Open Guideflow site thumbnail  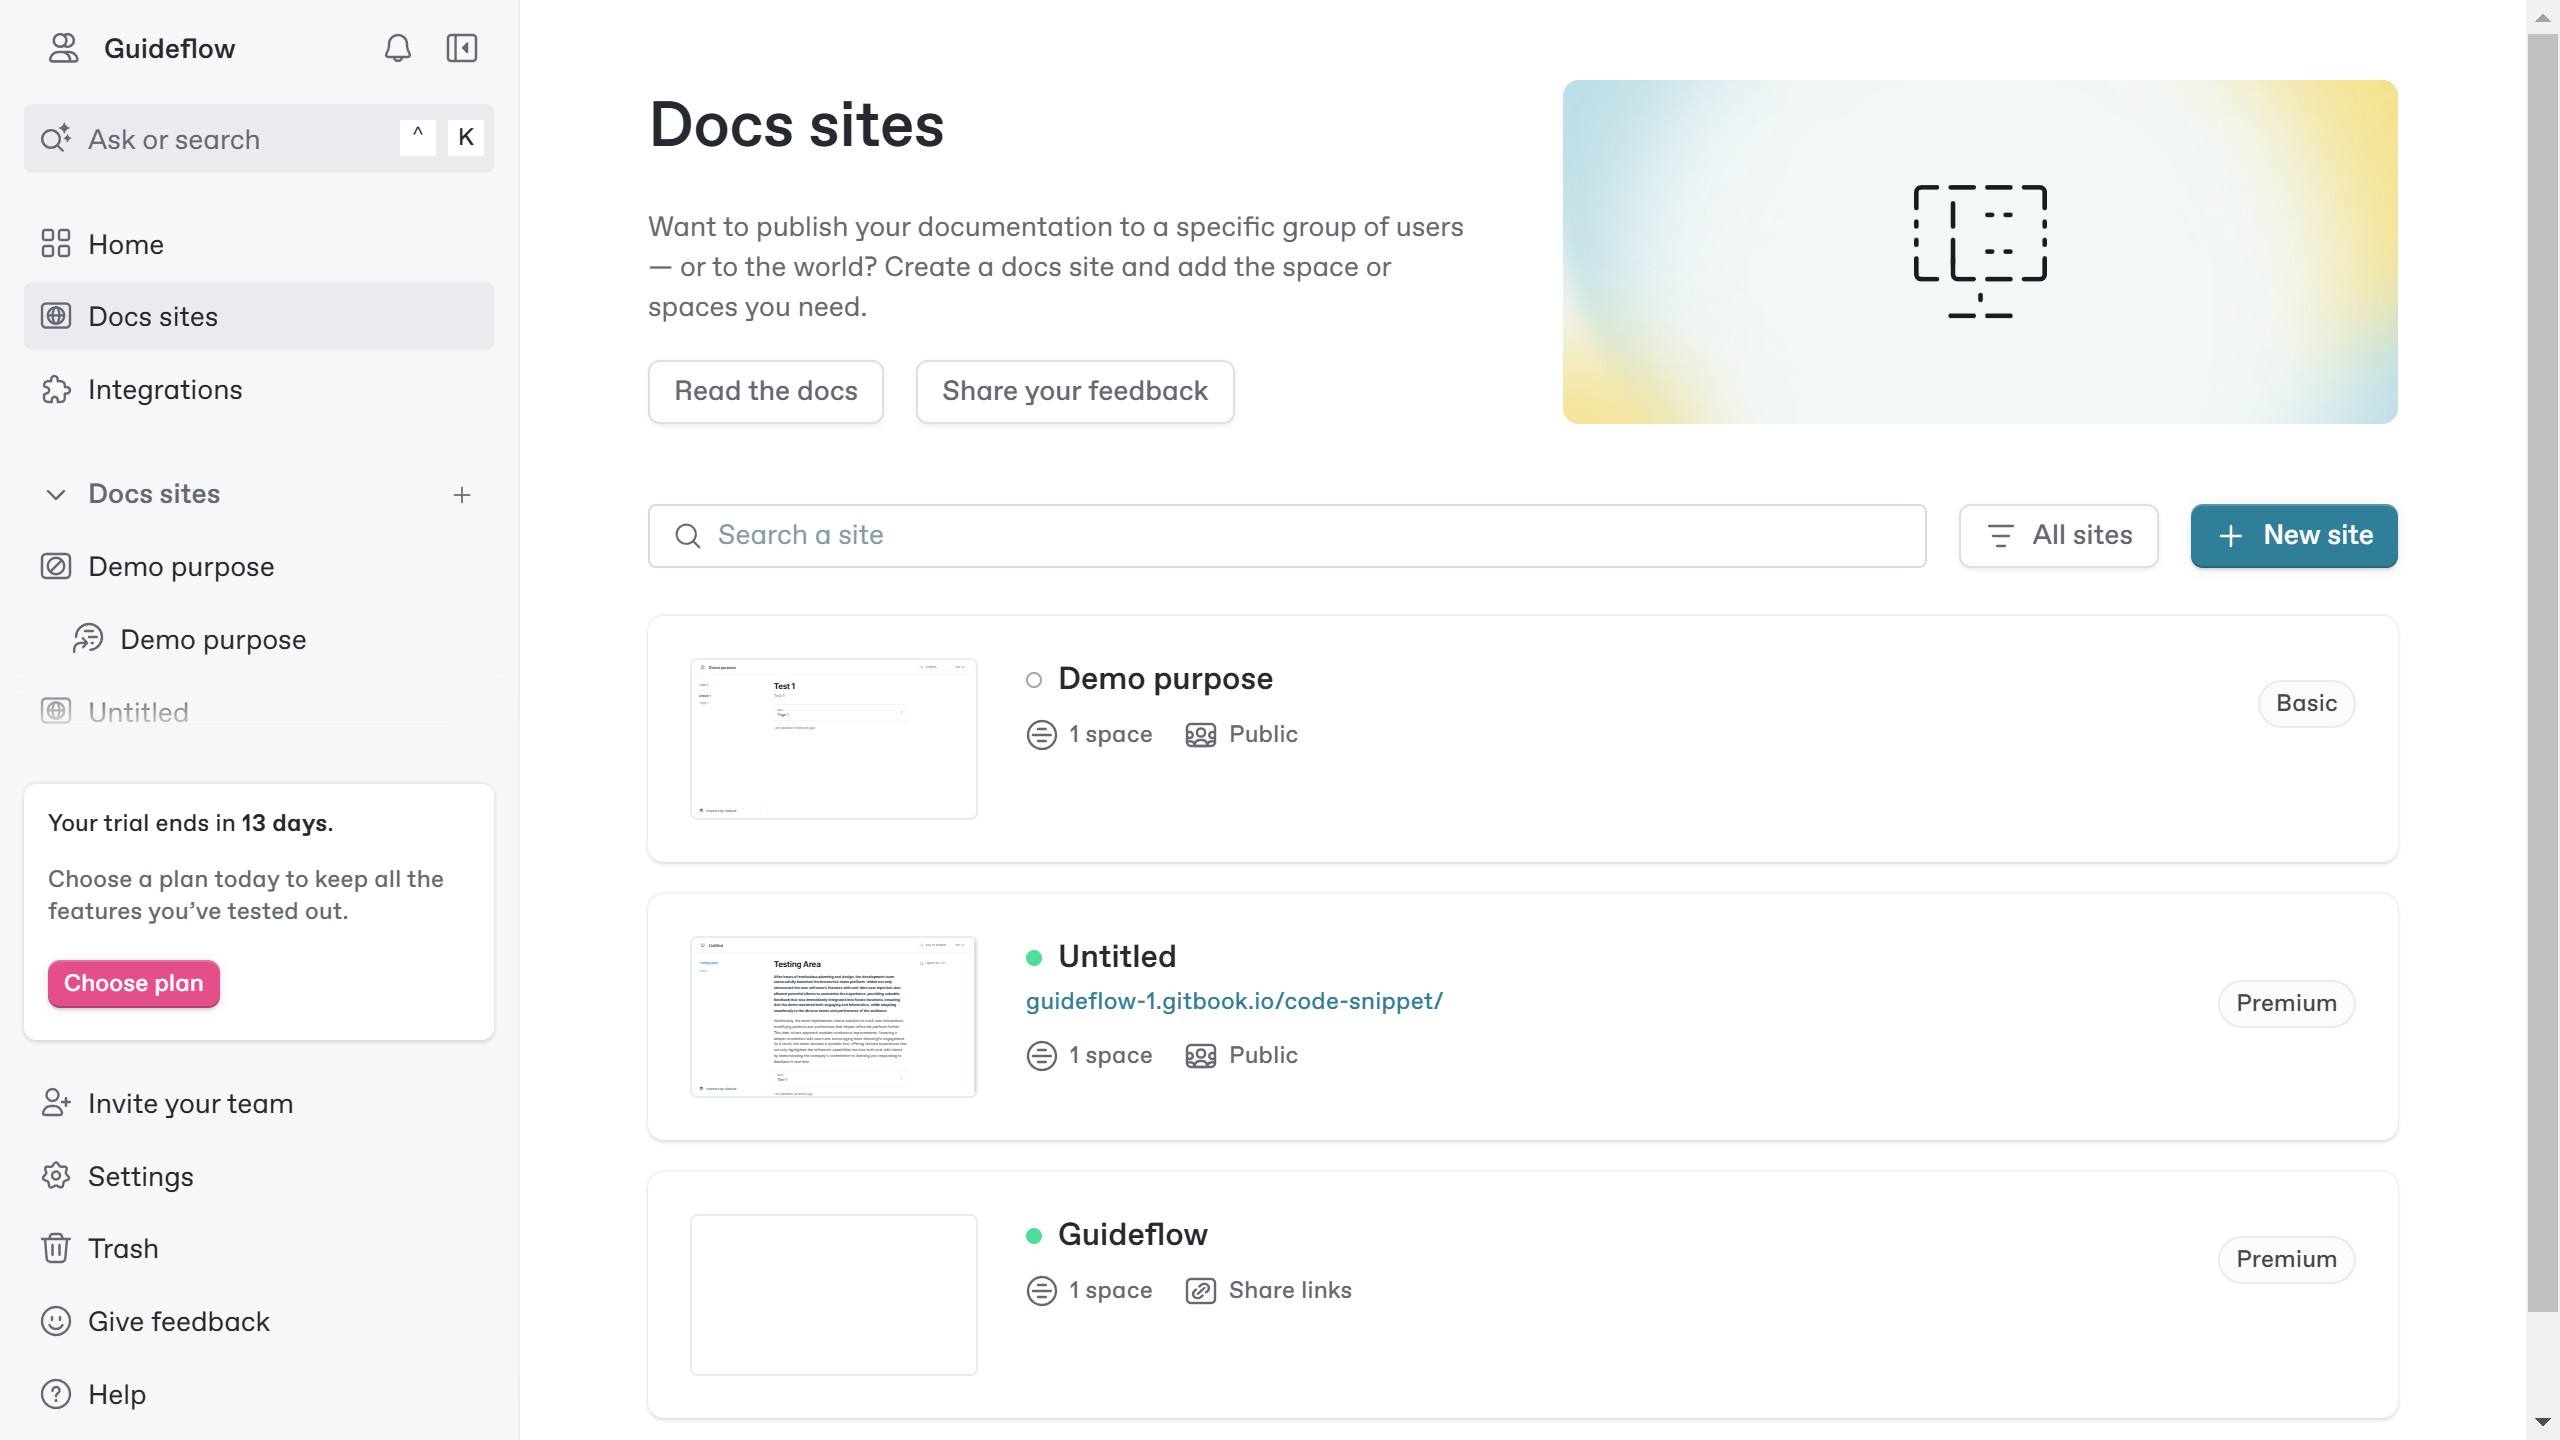(x=833, y=1294)
